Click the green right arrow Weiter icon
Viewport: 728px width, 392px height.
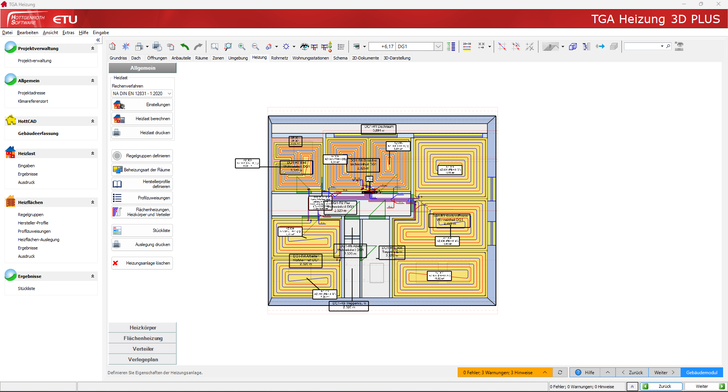pyautogui.click(x=722, y=386)
